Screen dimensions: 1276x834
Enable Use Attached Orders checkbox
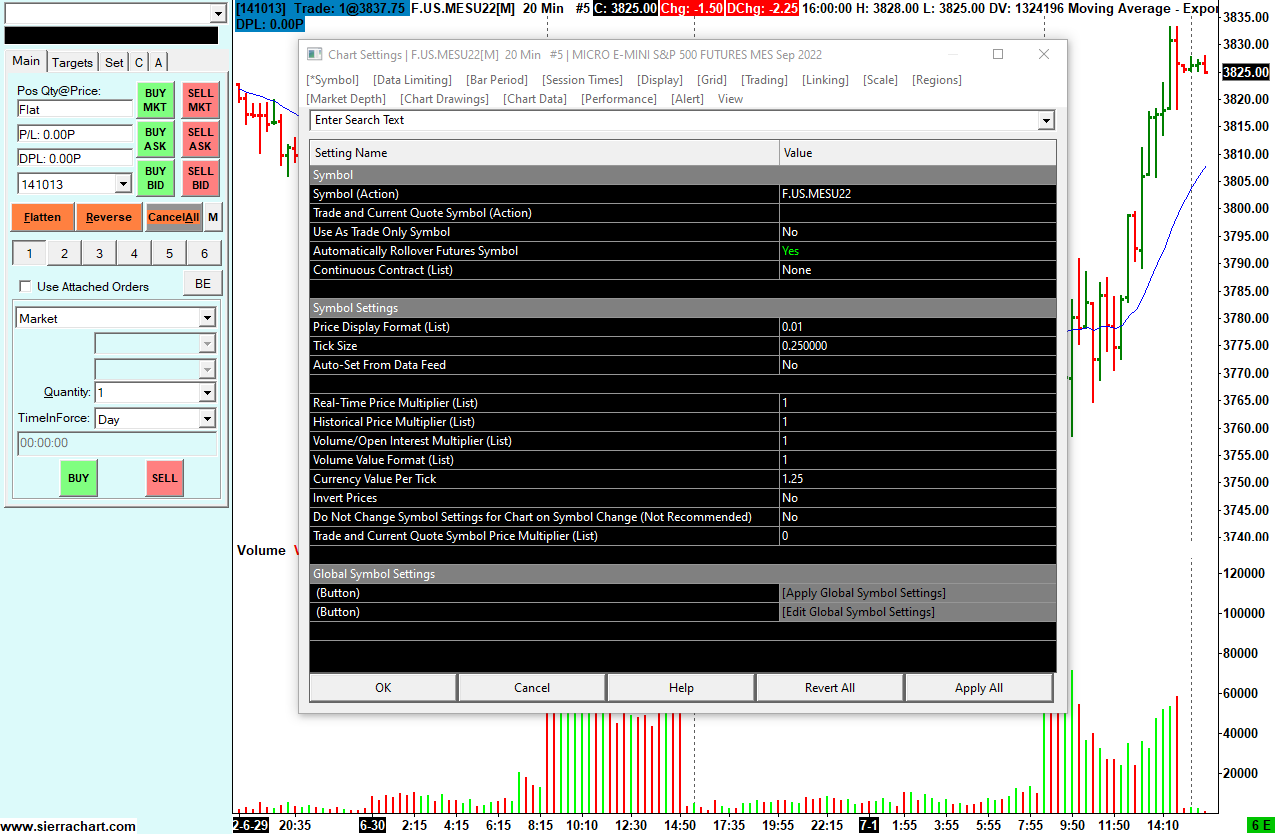coord(26,286)
